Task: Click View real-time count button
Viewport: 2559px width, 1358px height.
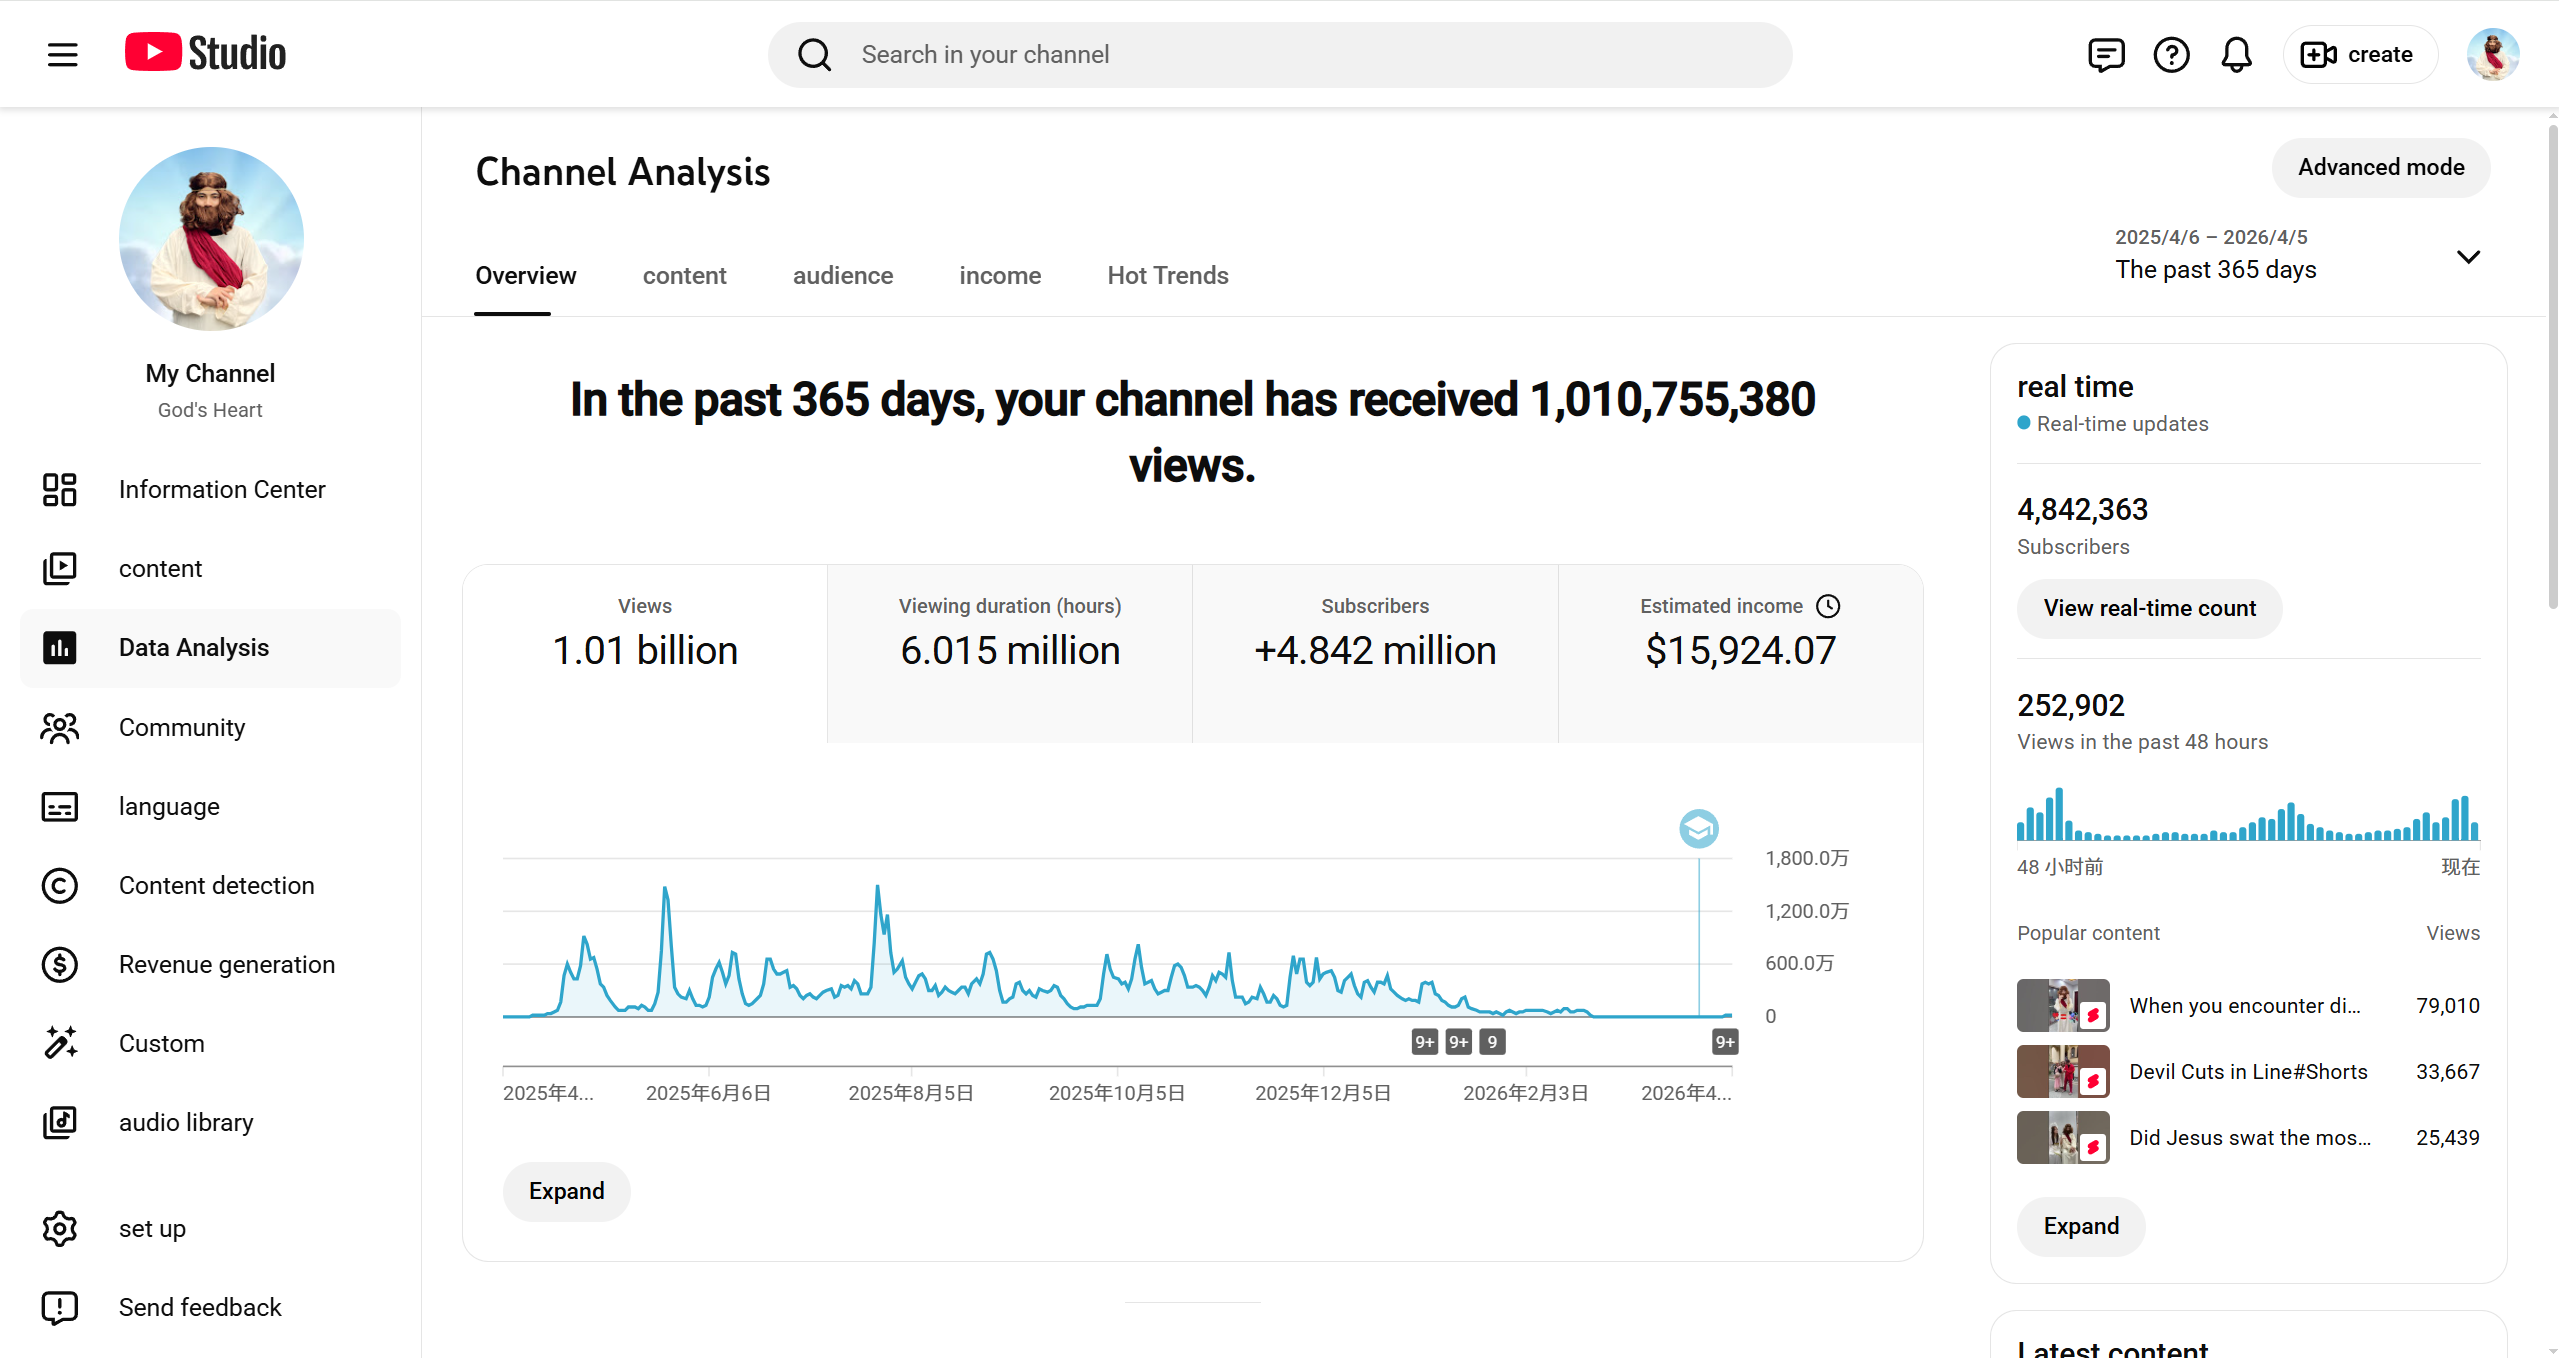Action: (2149, 608)
